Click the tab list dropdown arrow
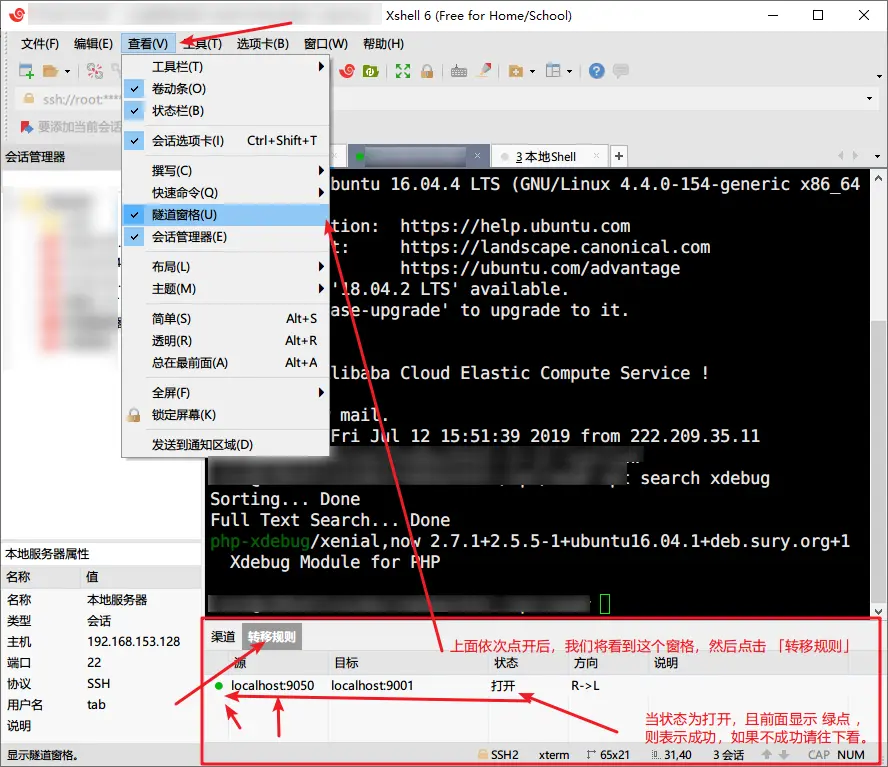Screen dimensions: 888x767 pos(877,156)
